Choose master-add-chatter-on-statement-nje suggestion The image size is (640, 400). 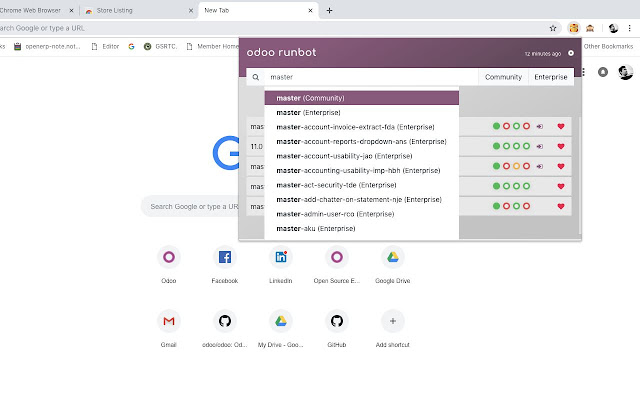pos(362,200)
